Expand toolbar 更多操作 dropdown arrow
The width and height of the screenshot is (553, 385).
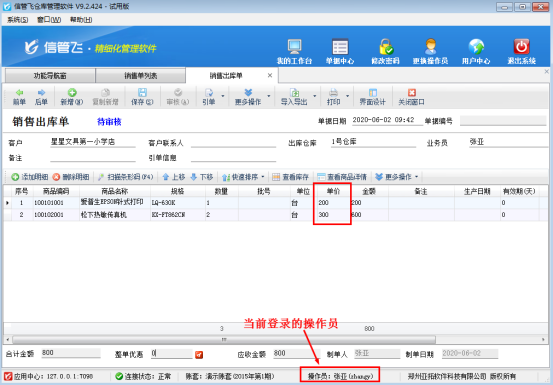pyautogui.click(x=269, y=96)
